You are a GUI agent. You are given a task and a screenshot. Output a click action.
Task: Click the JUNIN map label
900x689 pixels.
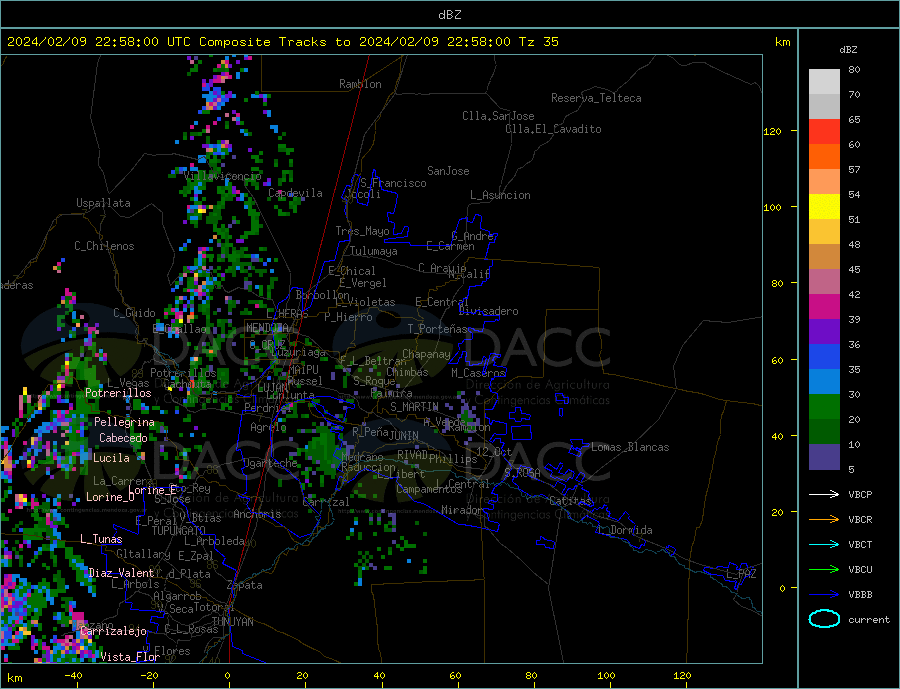(x=404, y=436)
